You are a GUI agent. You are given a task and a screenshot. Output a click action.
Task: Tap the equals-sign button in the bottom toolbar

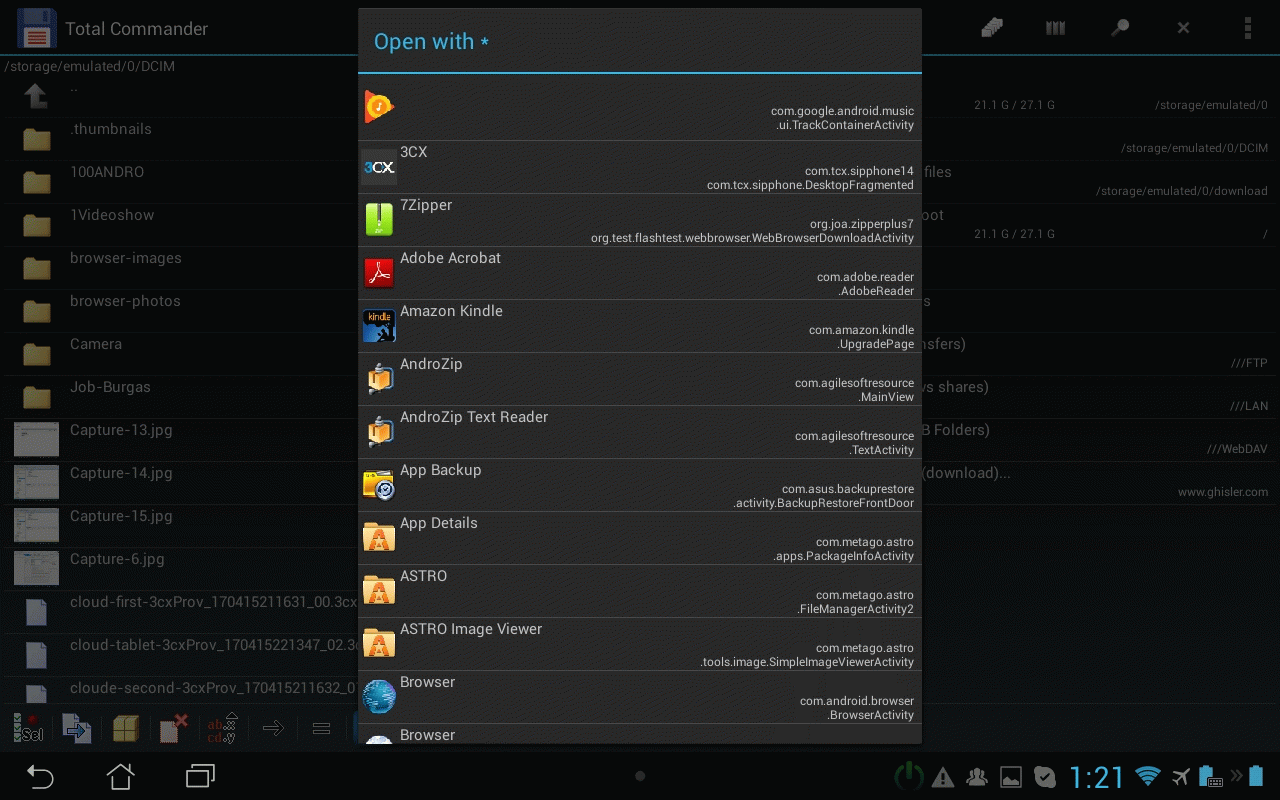pyautogui.click(x=321, y=729)
